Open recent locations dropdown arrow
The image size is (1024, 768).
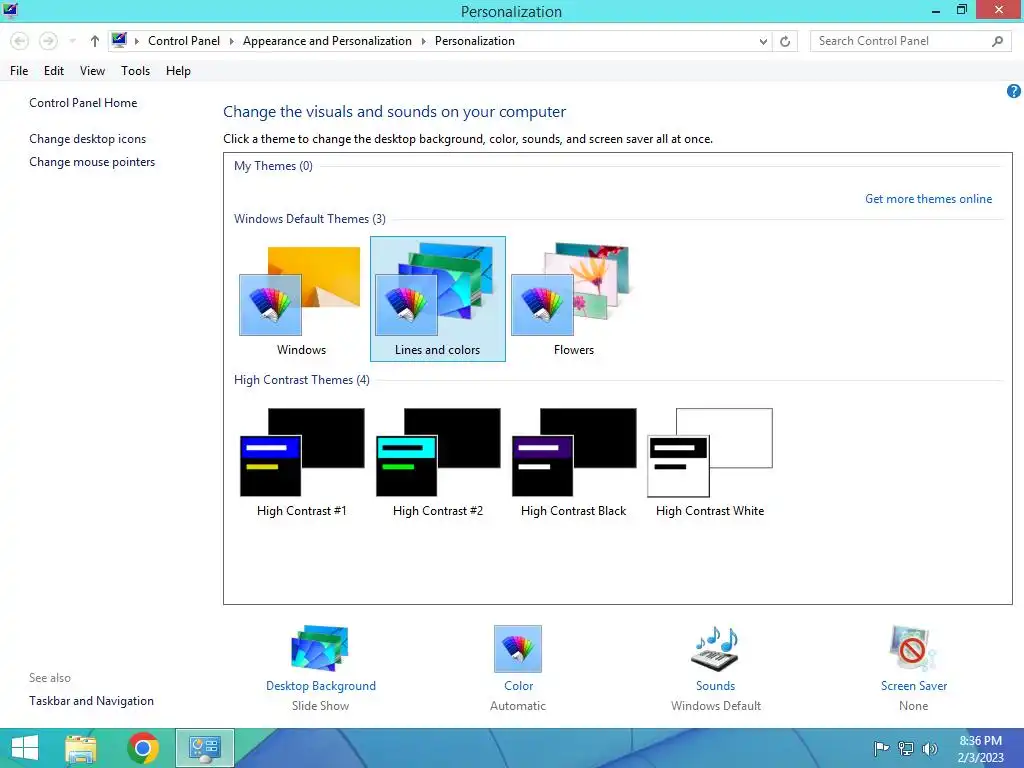(x=72, y=41)
